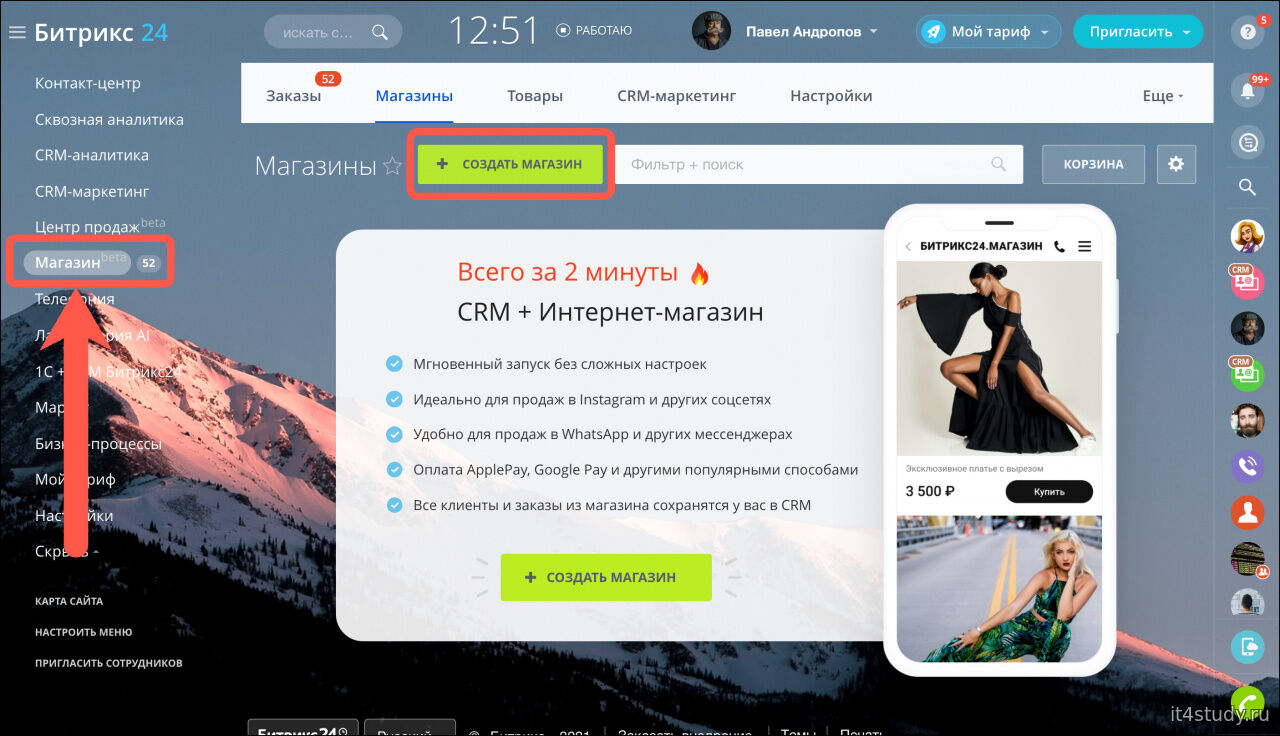The image size is (1280, 736).
Task: Switch to the Заказы tab
Action: (293, 96)
